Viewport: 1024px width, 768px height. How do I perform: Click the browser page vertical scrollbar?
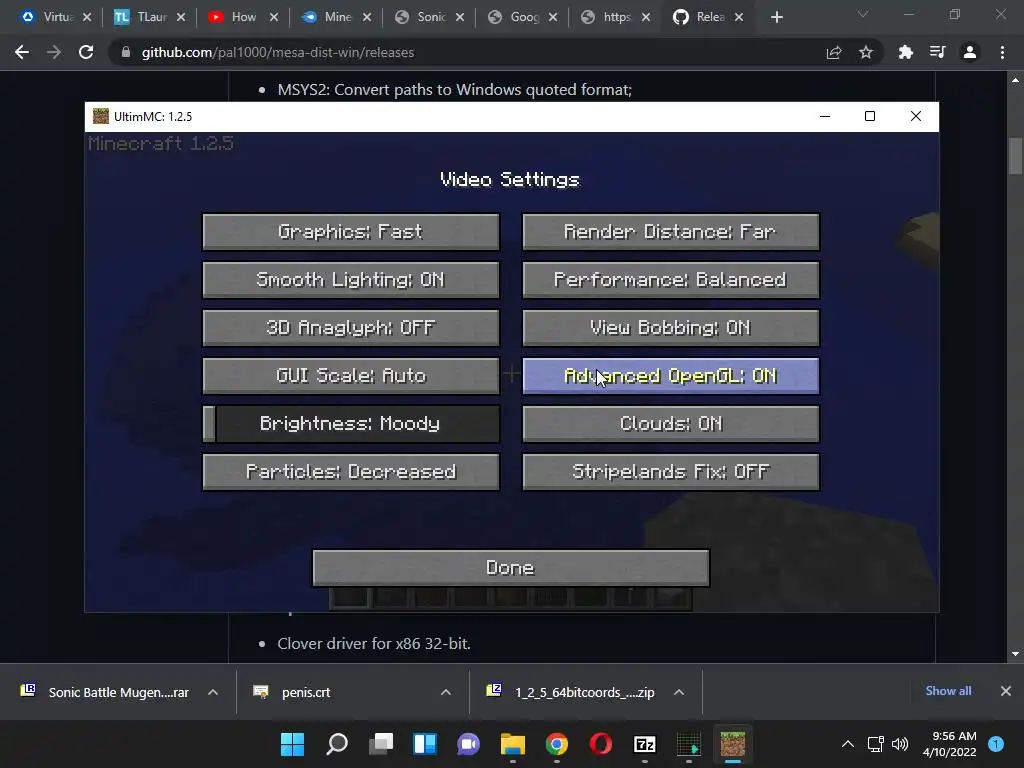(1015, 155)
